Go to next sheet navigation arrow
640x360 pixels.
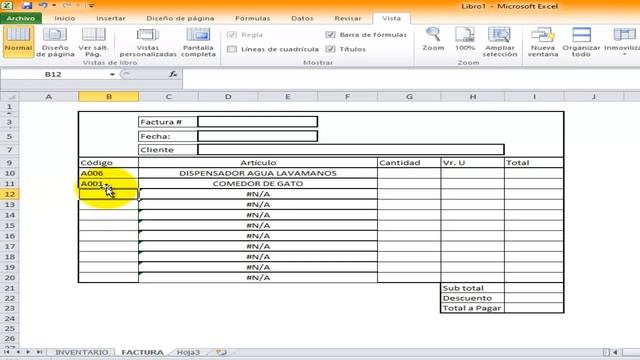28,352
